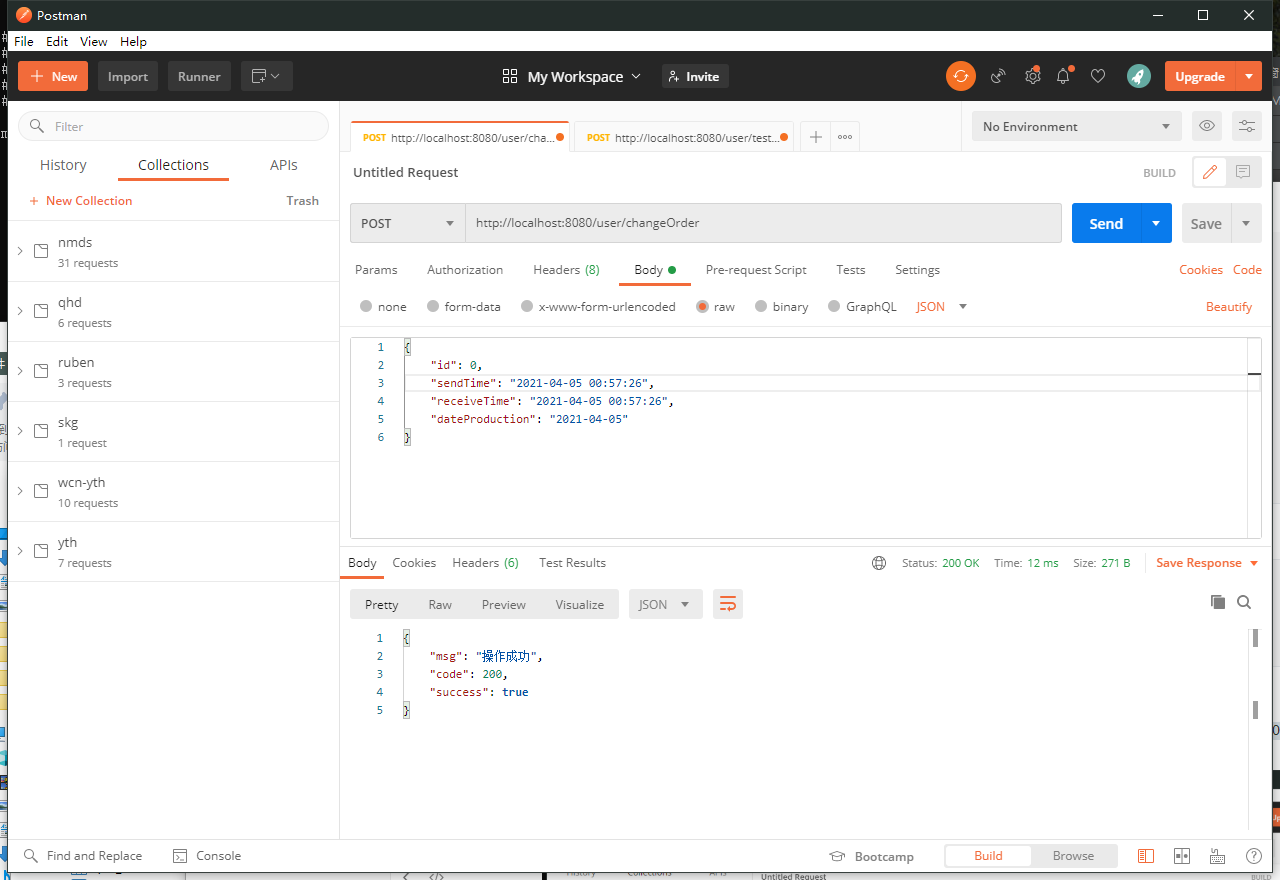Click the sync status icon
Image resolution: width=1280 pixels, height=880 pixels.
pos(961,76)
